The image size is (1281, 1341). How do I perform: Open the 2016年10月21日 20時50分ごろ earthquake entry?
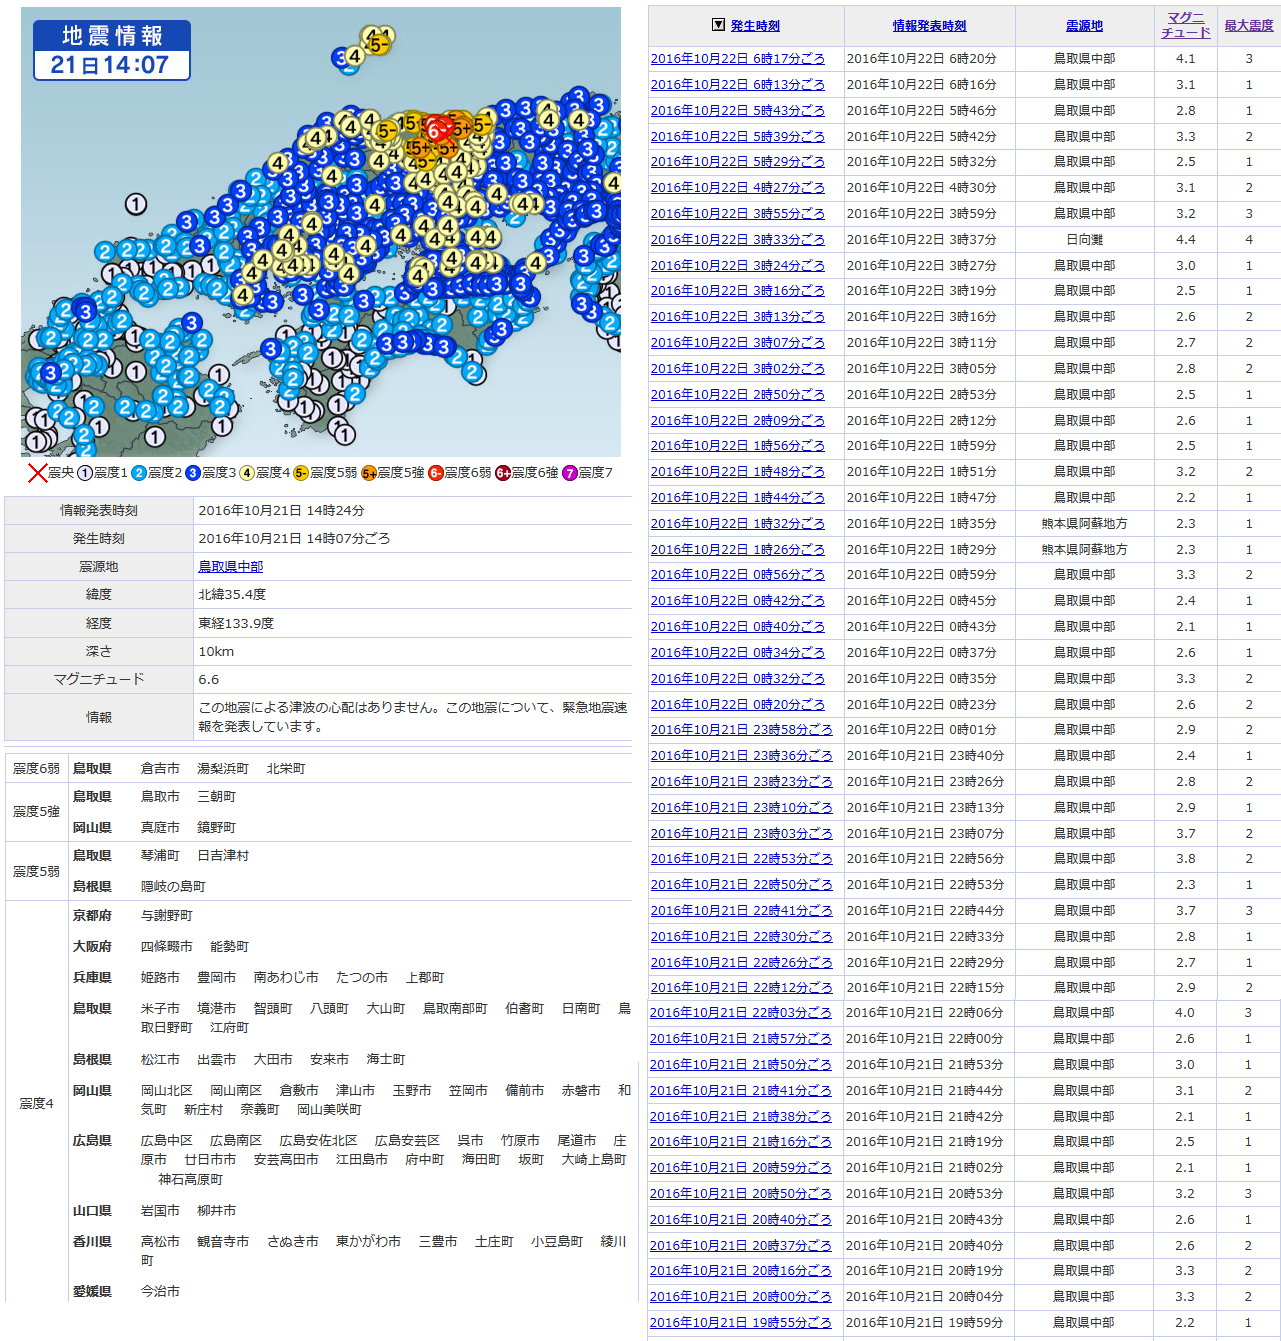(741, 1194)
